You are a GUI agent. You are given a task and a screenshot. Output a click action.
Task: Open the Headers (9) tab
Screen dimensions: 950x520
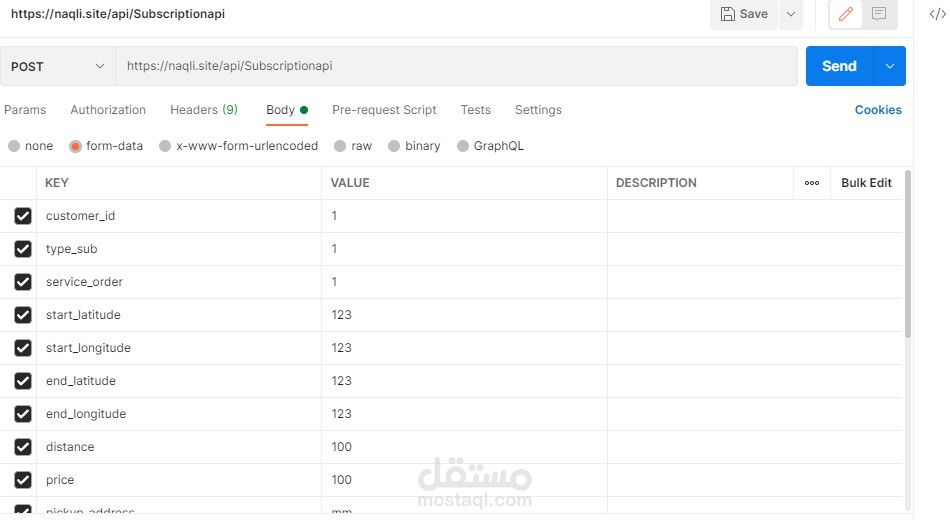(204, 110)
